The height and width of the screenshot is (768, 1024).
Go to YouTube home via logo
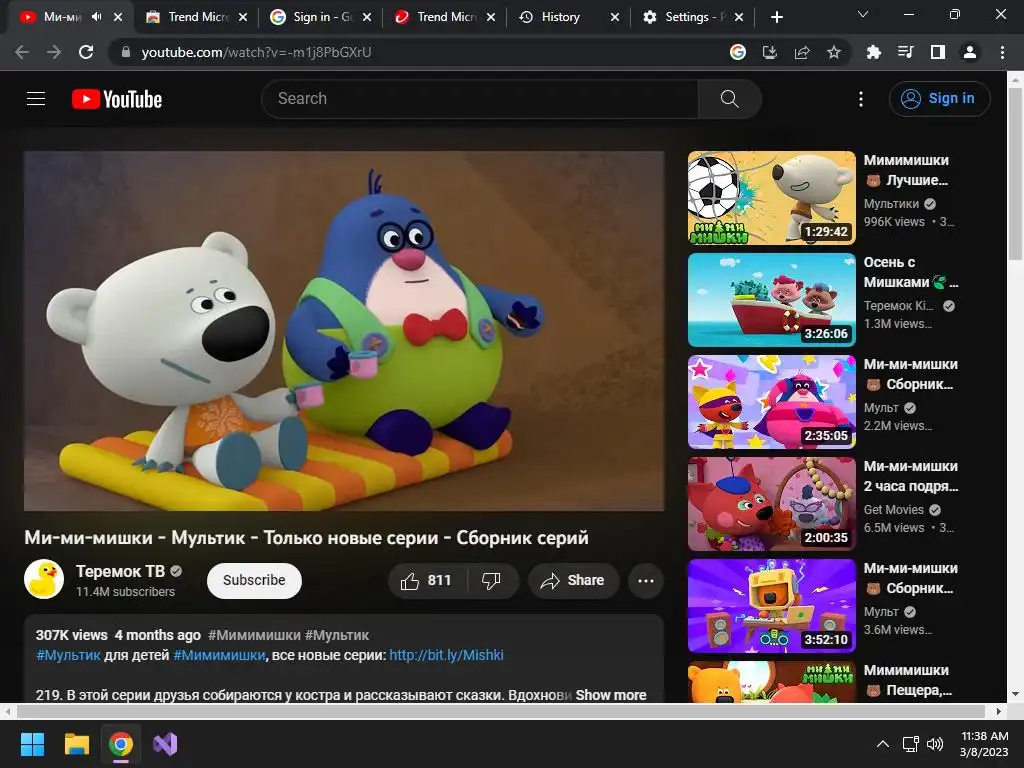(117, 99)
